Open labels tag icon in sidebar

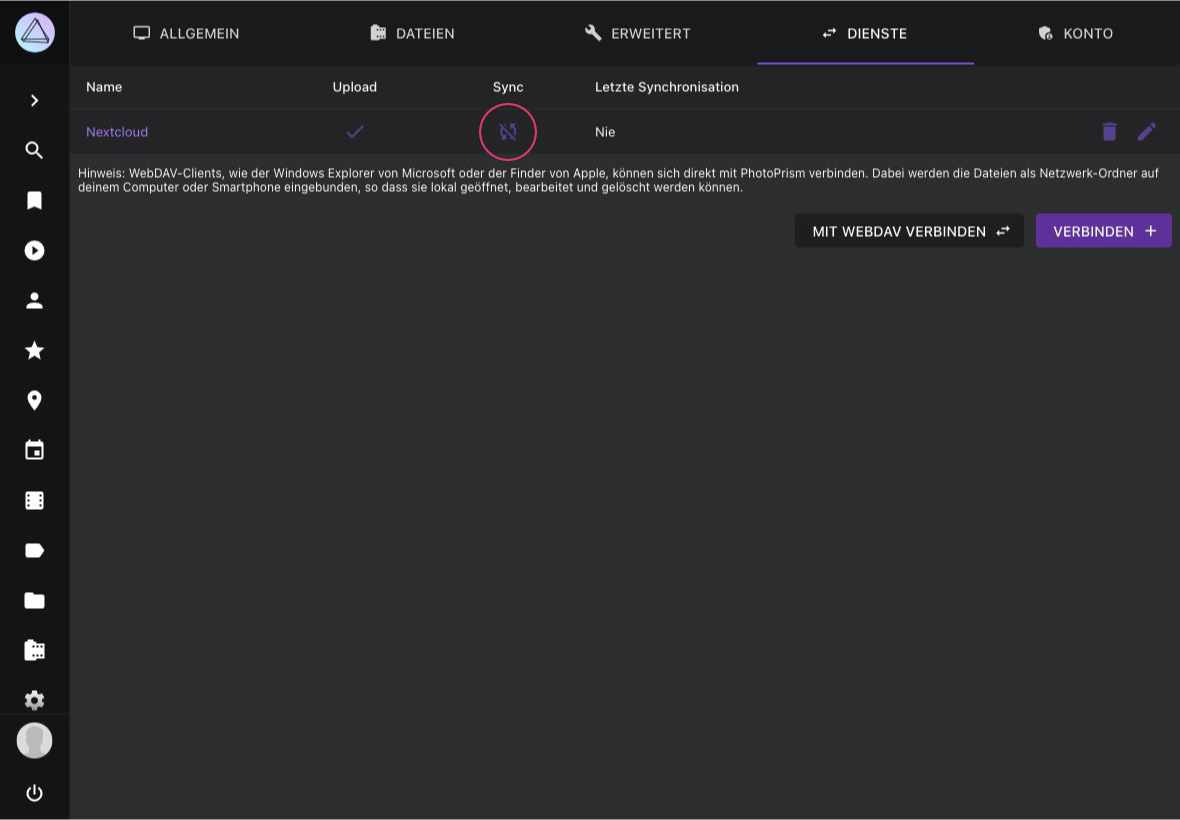(x=35, y=551)
